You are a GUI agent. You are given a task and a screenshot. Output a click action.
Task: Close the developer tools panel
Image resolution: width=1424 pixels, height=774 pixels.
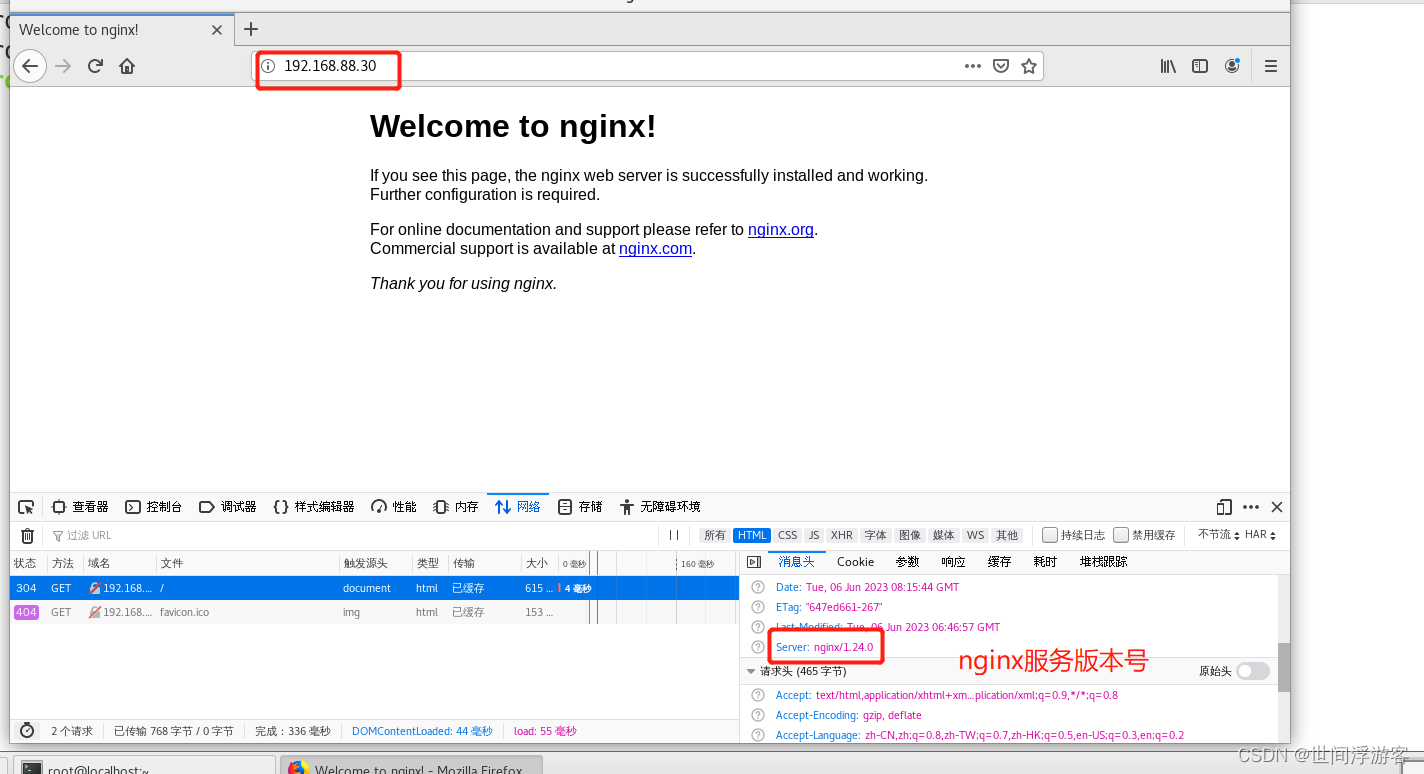pyautogui.click(x=1276, y=507)
